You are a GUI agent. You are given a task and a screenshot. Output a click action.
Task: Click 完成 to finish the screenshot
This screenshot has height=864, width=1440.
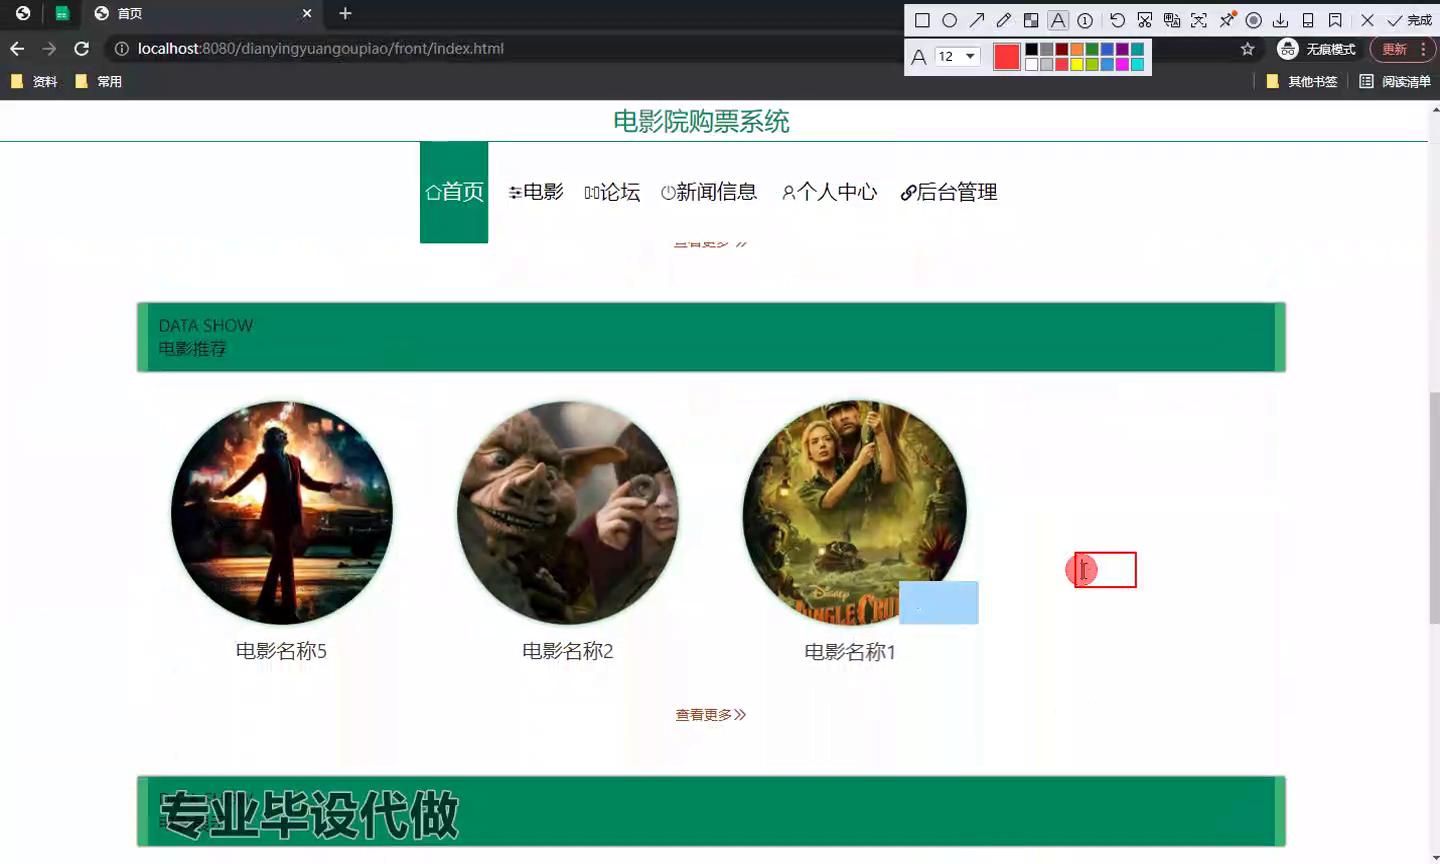(x=1409, y=20)
